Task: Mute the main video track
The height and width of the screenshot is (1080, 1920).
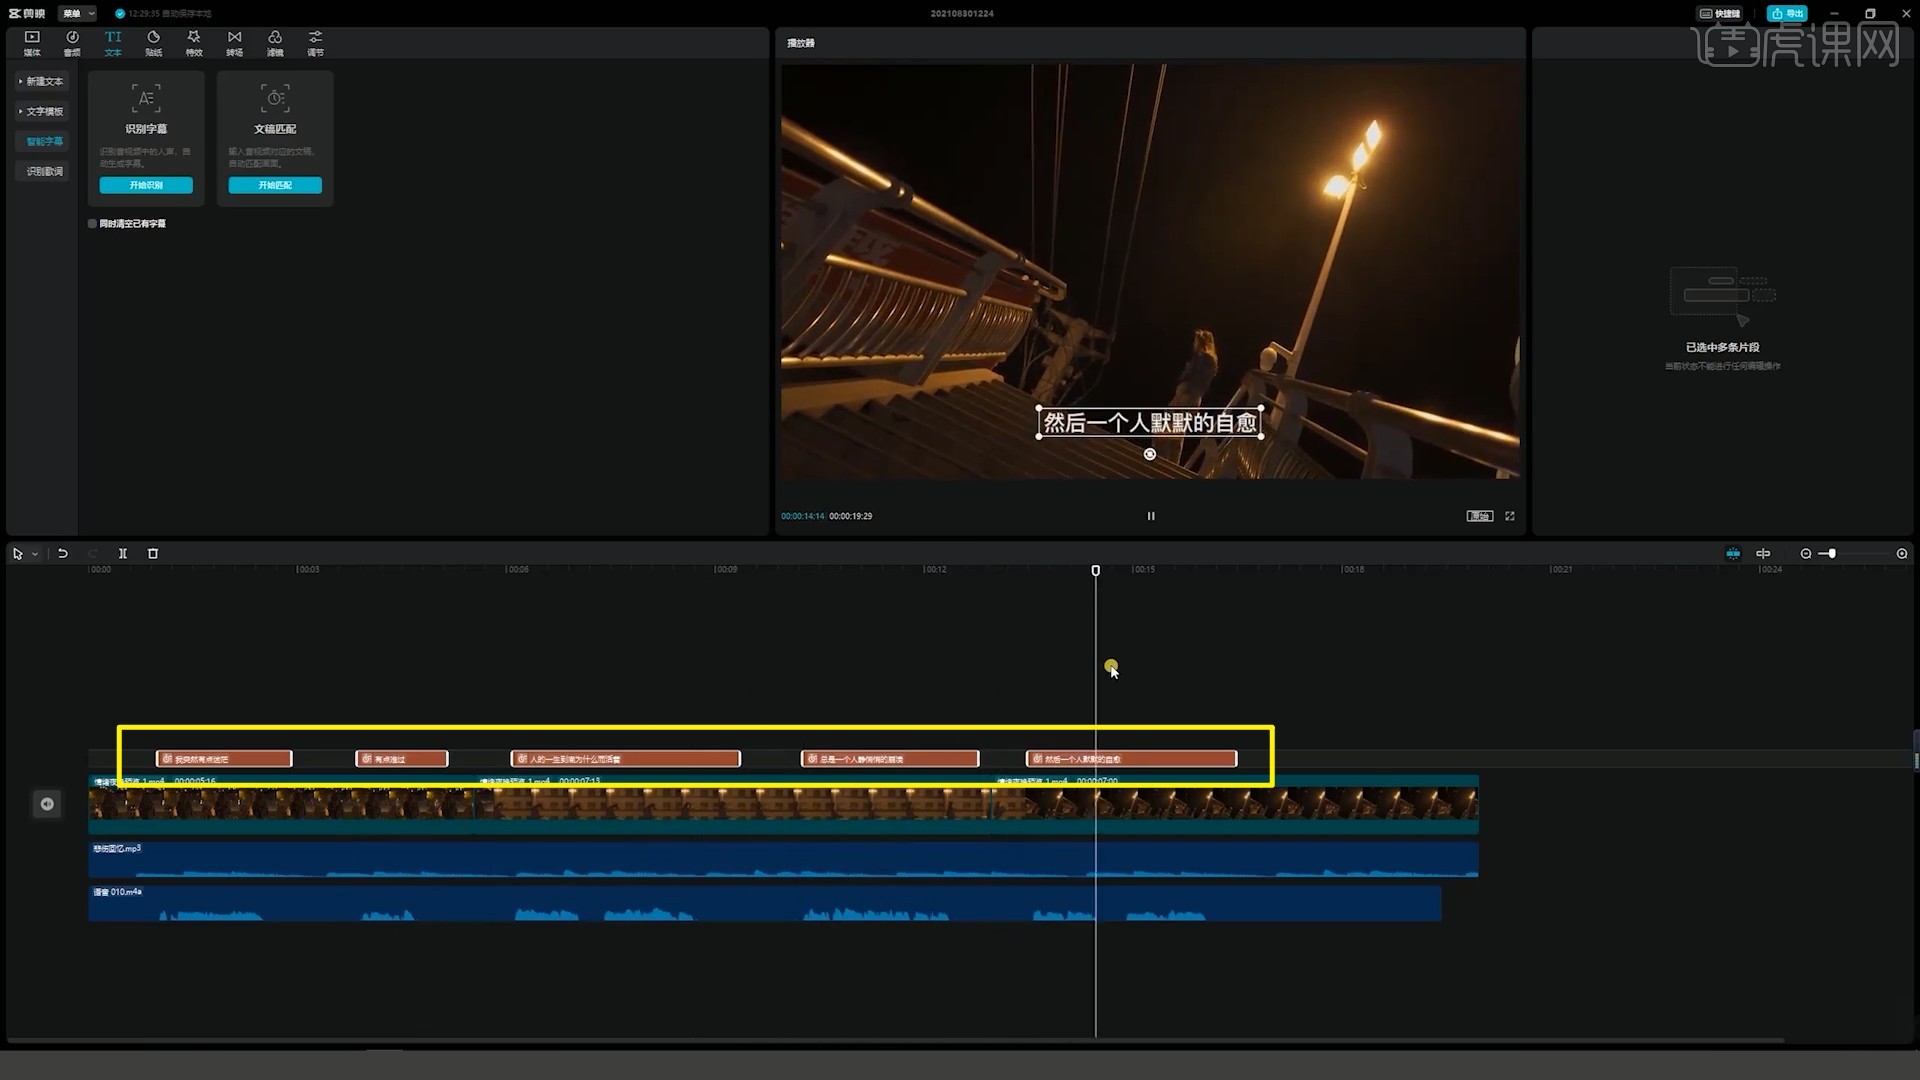Action: [x=47, y=804]
